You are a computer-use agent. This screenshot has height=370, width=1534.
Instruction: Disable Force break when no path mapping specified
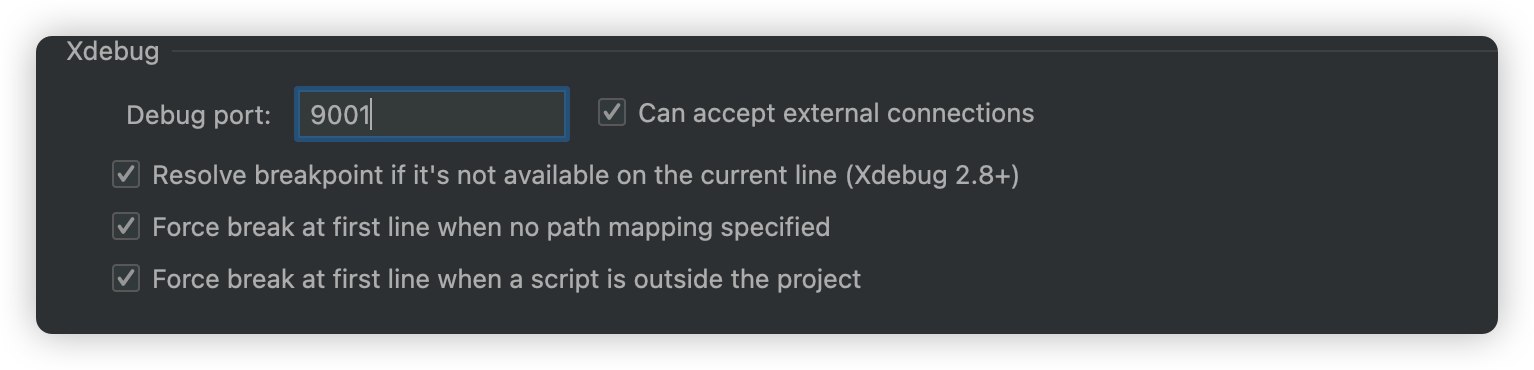tap(125, 227)
